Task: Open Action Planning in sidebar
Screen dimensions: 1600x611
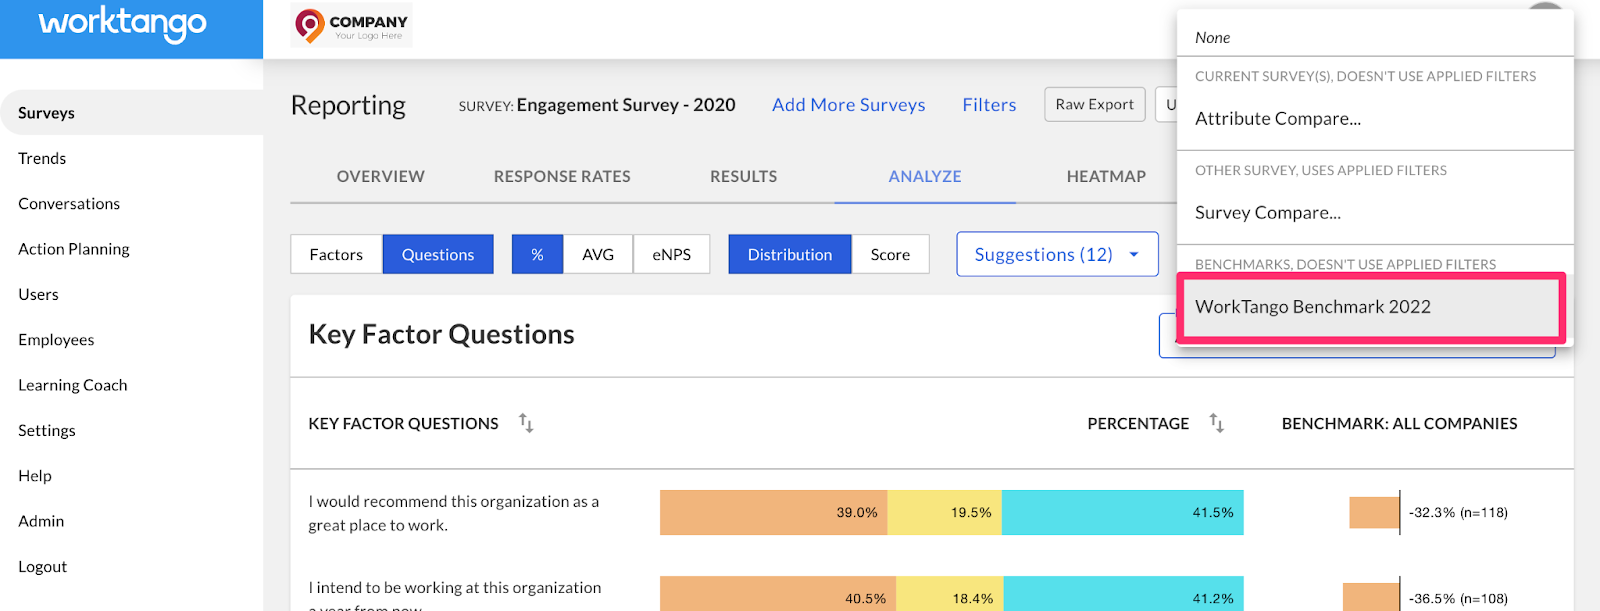Action: pyautogui.click(x=74, y=249)
